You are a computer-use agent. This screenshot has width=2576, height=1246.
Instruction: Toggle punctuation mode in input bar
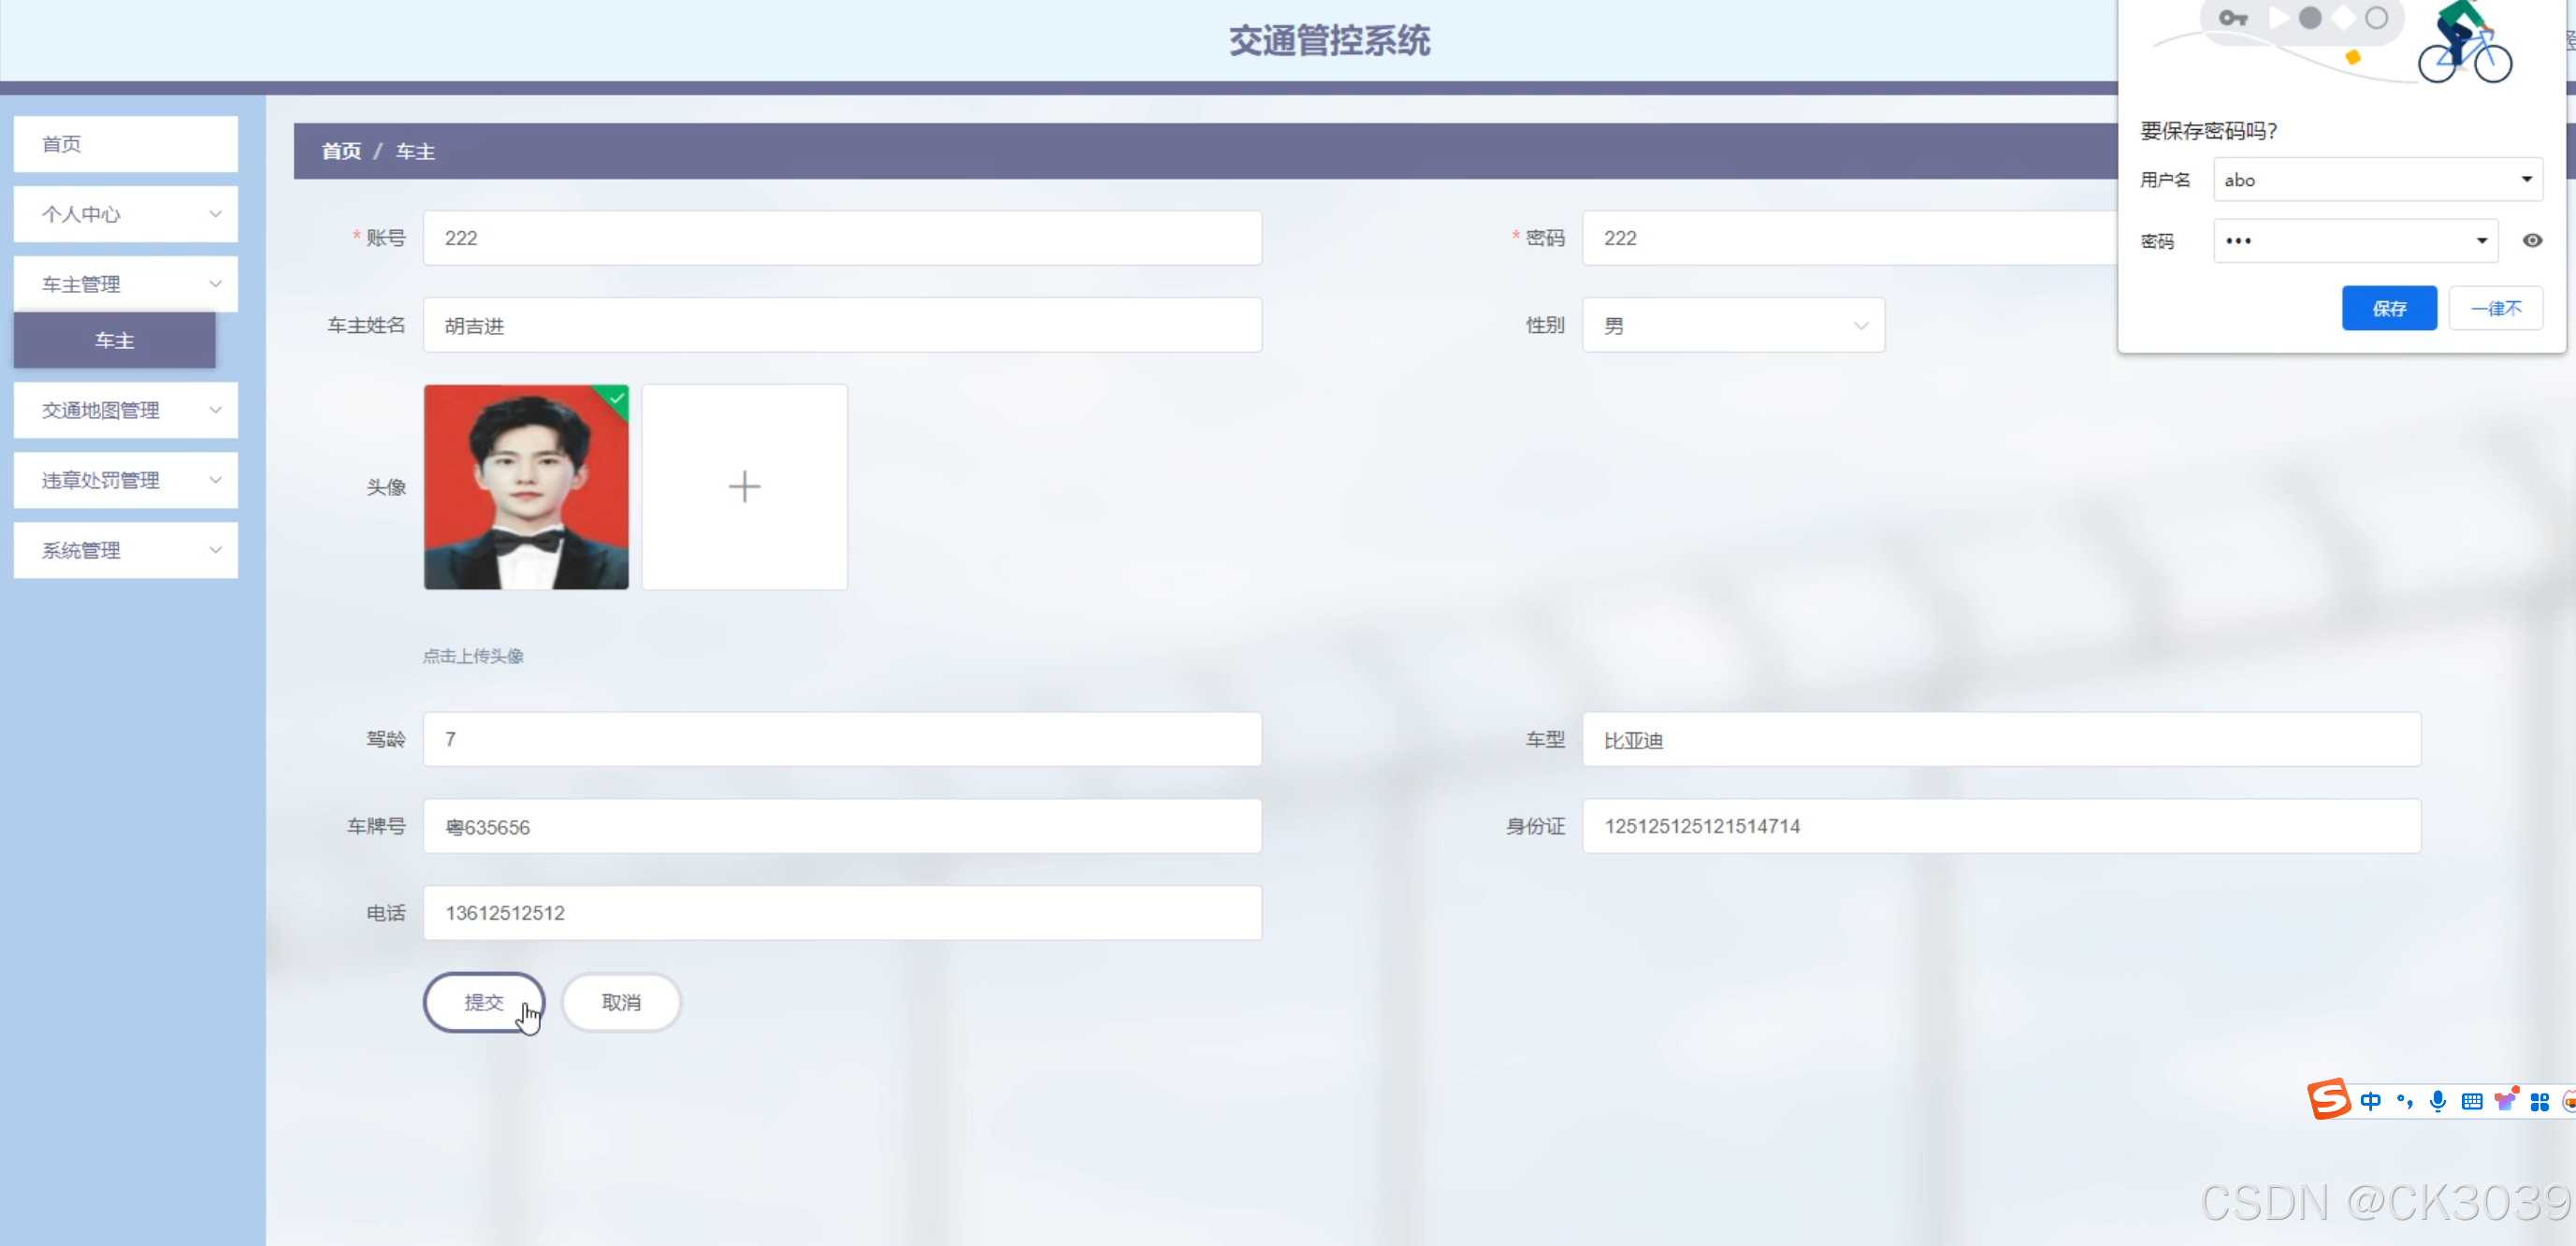(2404, 1101)
